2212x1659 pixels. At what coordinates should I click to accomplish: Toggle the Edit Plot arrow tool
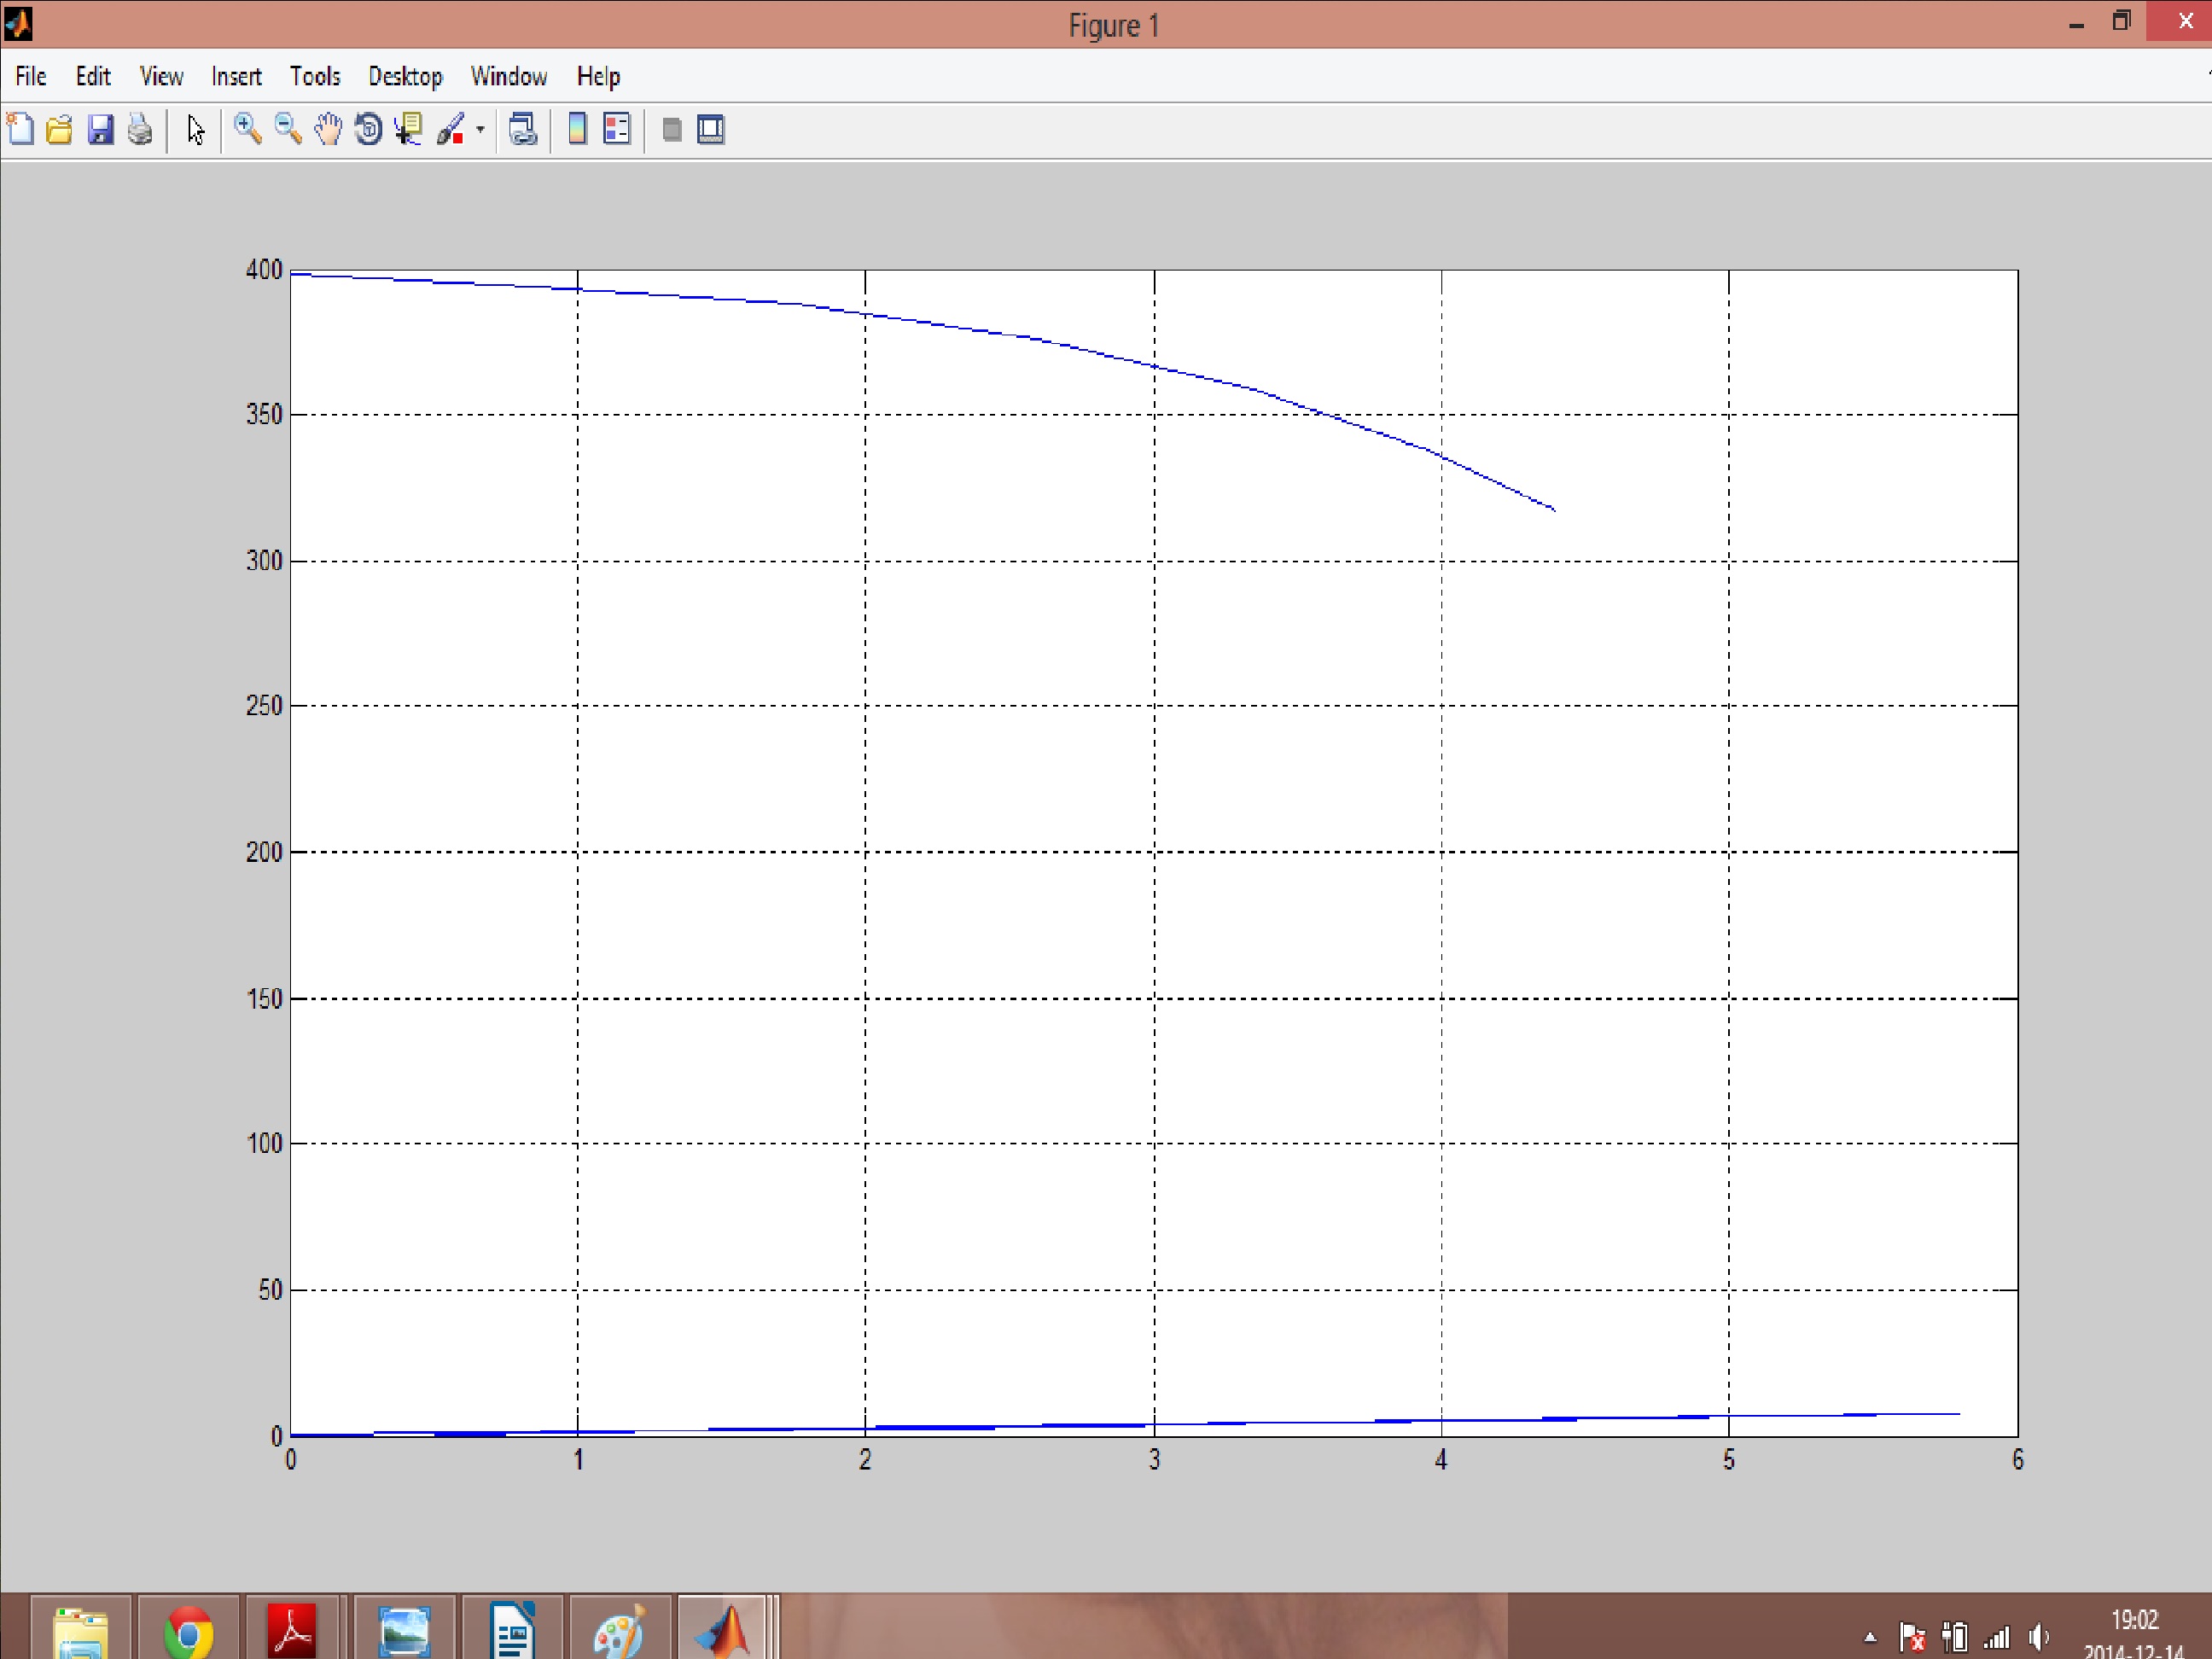[196, 130]
